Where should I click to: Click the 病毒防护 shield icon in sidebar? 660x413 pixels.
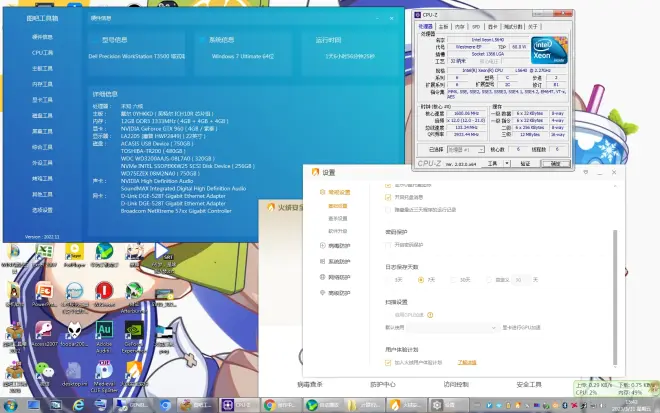point(321,245)
